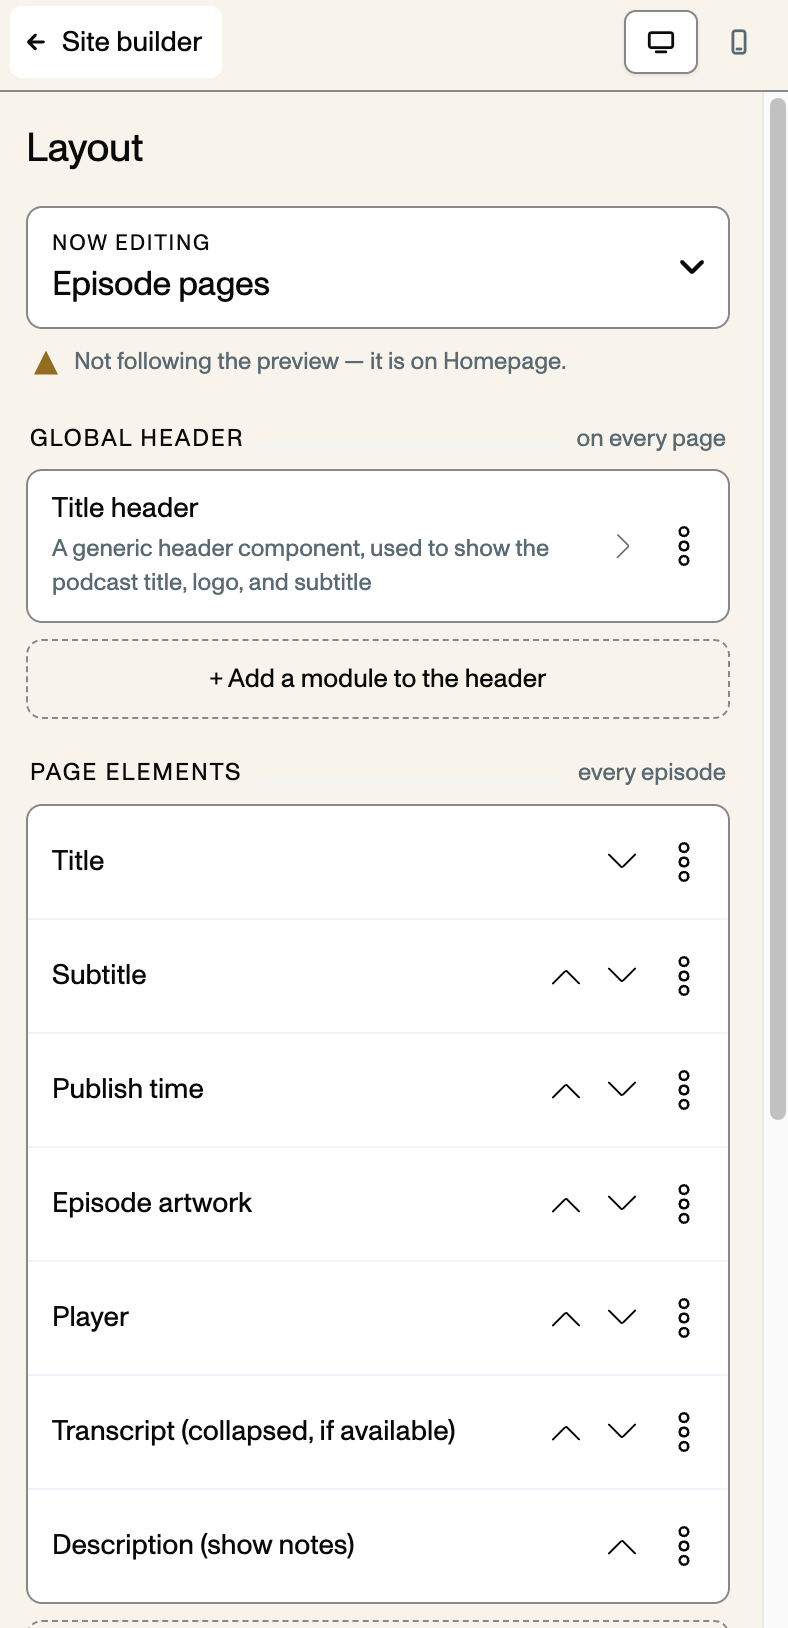The image size is (788, 1628).
Task: Open options menu for Transcript element
Action: pos(684,1432)
